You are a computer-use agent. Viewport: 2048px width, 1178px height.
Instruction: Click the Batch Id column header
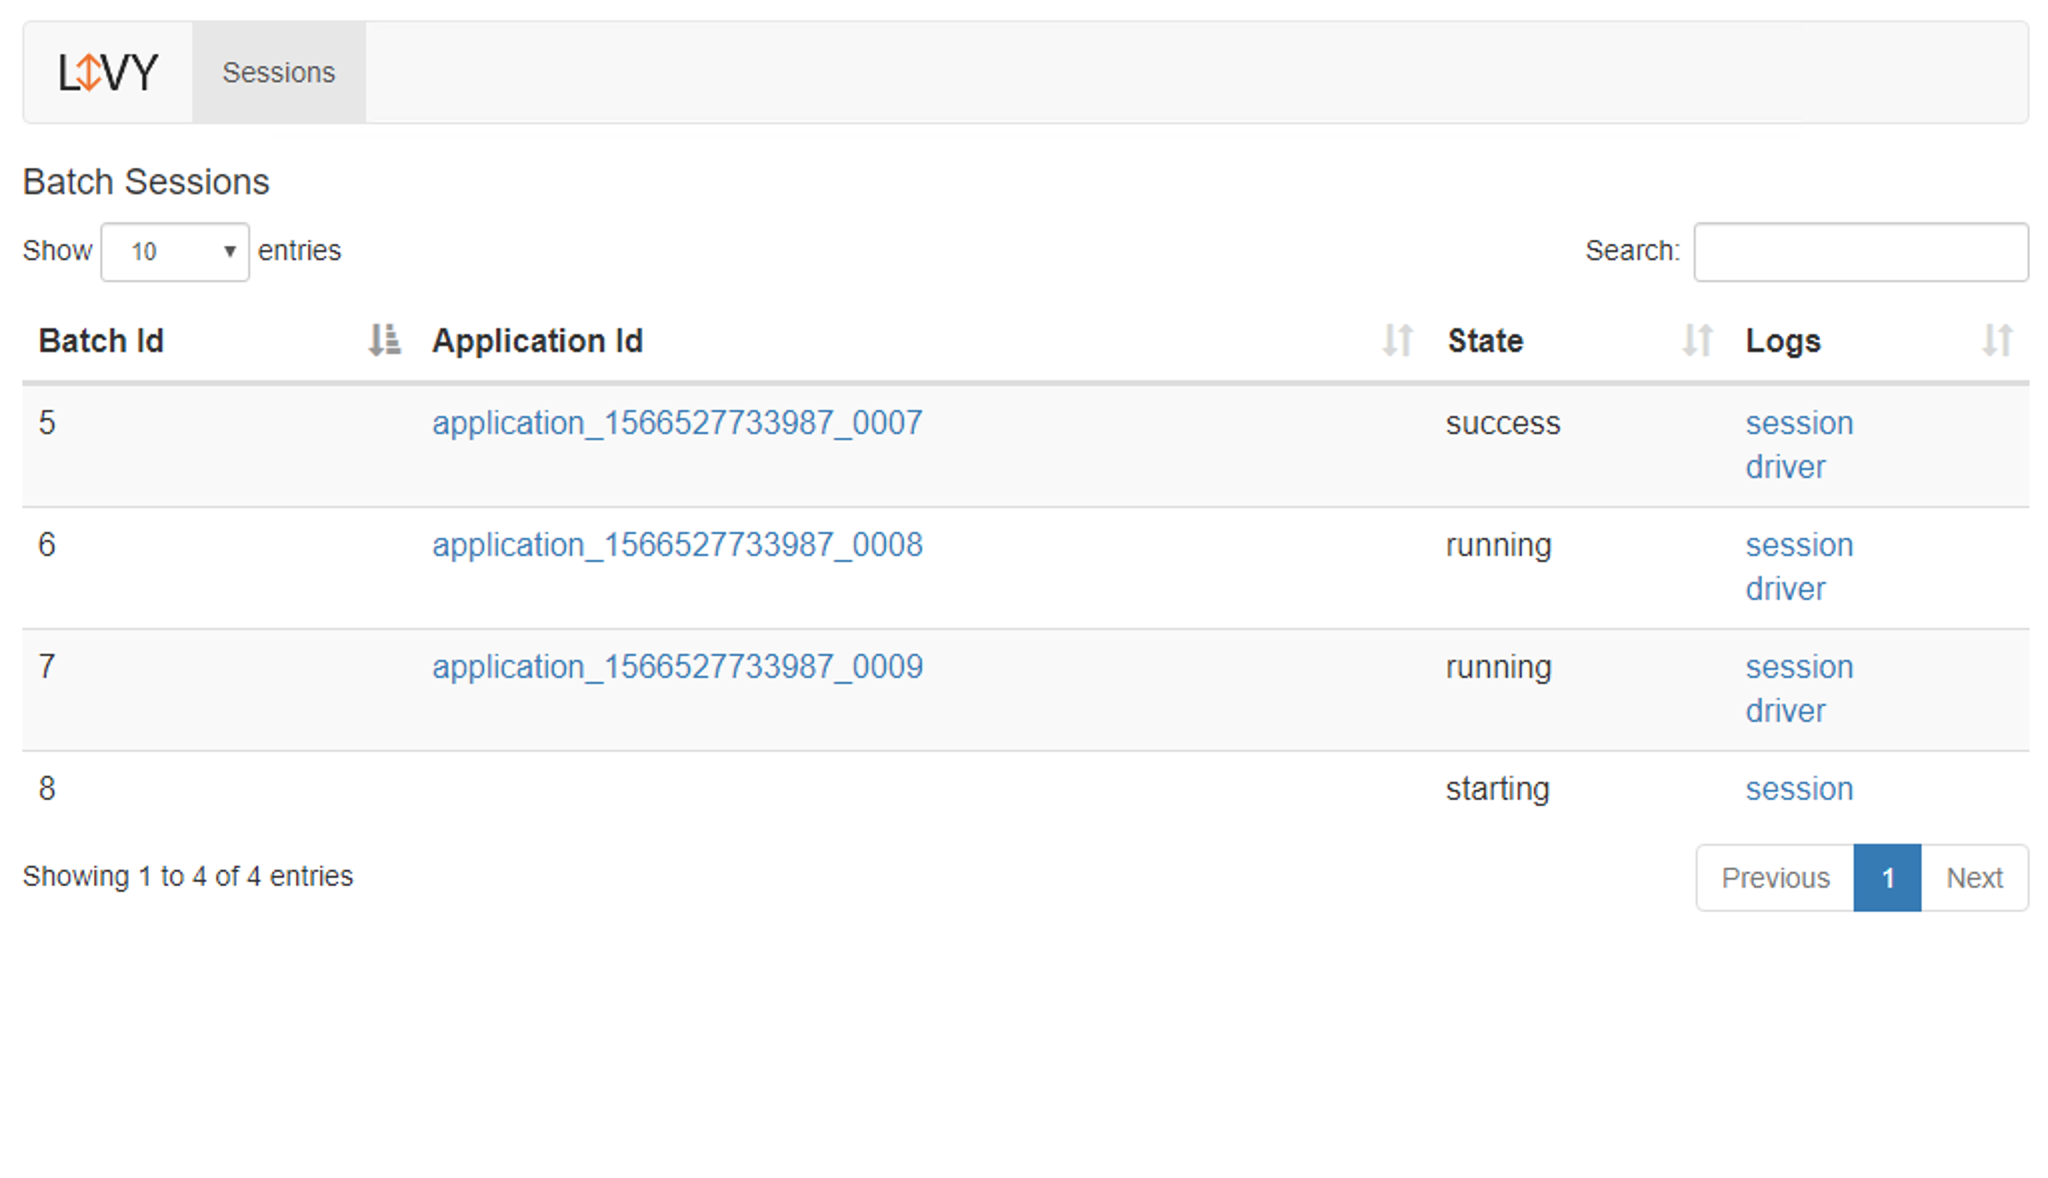click(220, 341)
